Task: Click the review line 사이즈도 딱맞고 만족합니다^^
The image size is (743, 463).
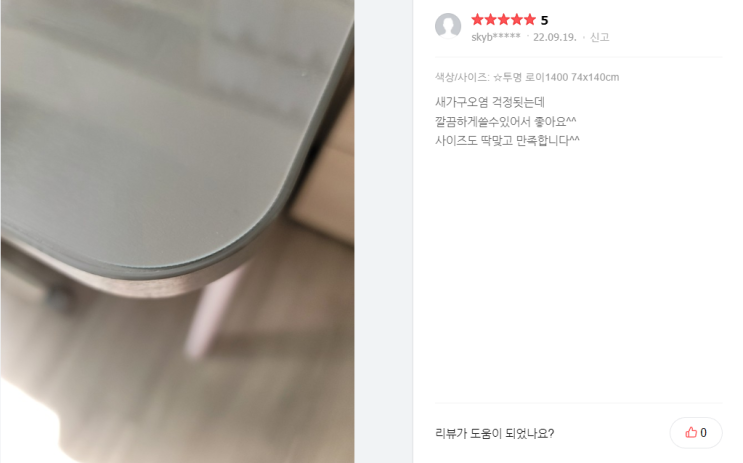Action: [507, 140]
